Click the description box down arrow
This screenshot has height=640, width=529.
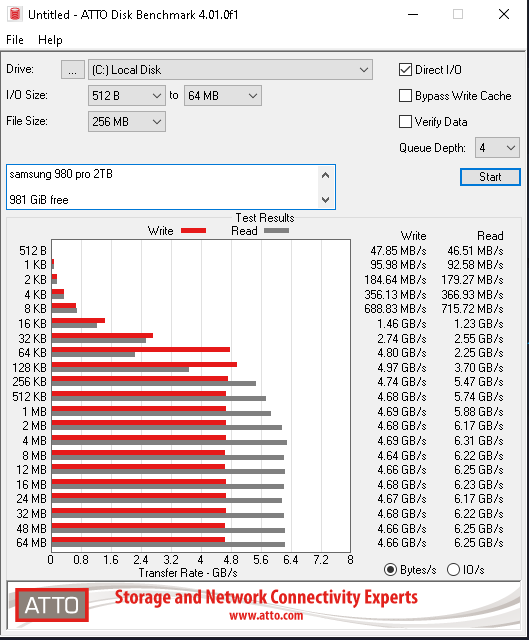pos(325,200)
